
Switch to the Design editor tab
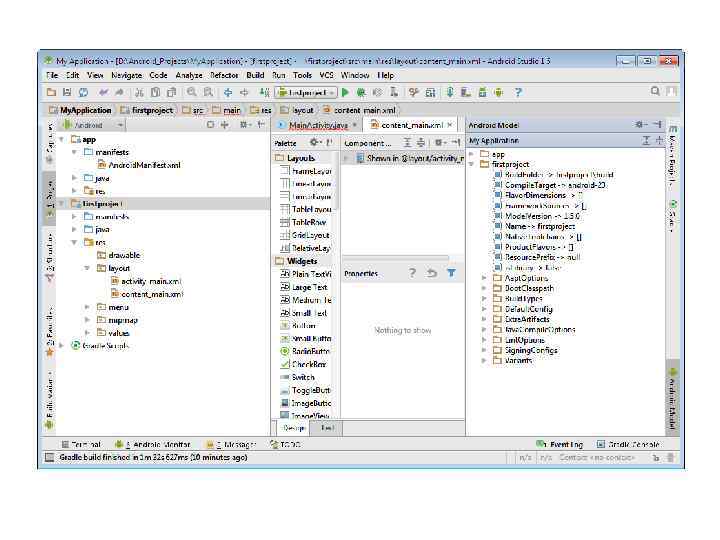tap(294, 428)
